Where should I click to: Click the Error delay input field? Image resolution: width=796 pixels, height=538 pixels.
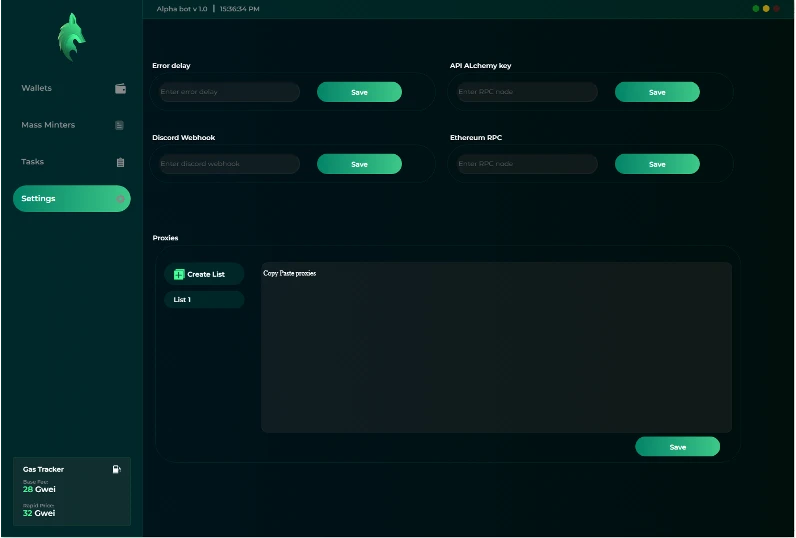tap(229, 92)
